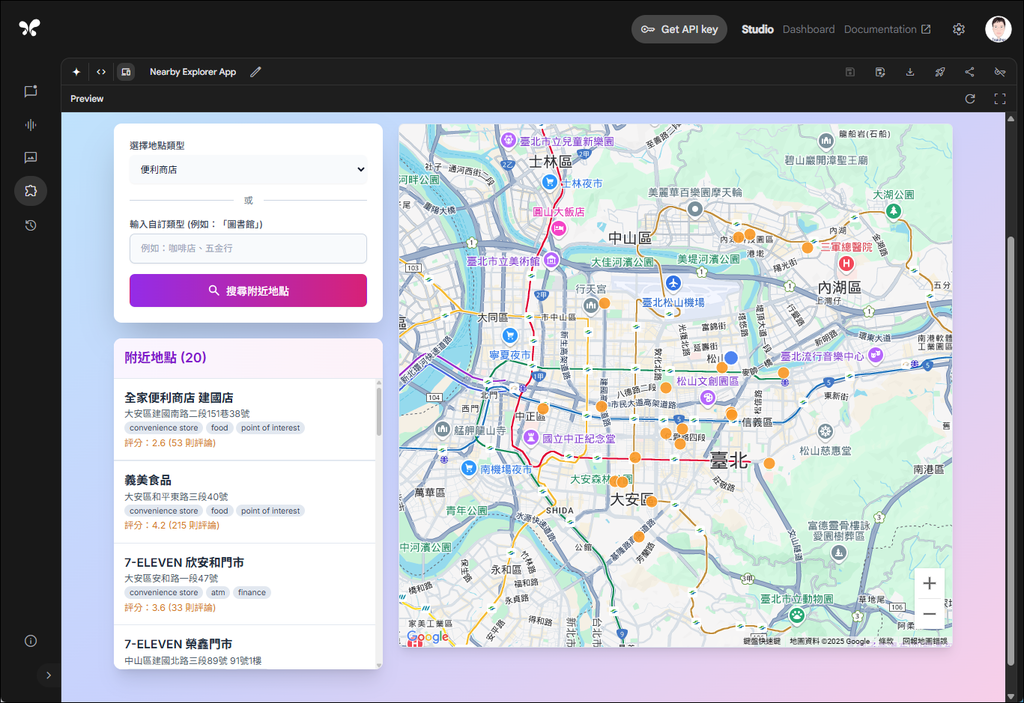Click the 臺北市立動物園 zoo map icon
The height and width of the screenshot is (703, 1024).
(x=796, y=615)
